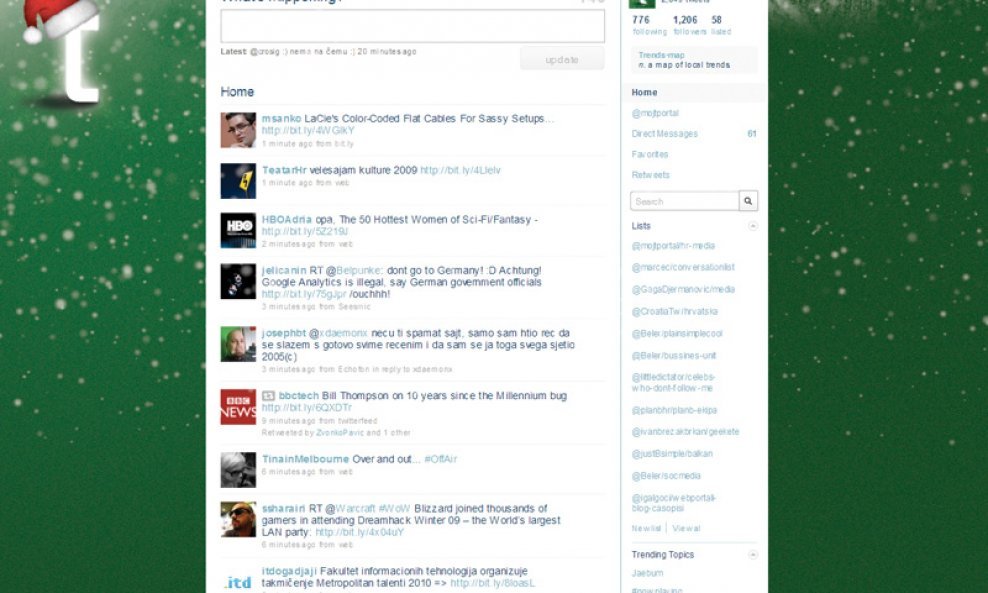
Task: Open the @CroatiaTw/hrvatska list
Action: pos(674,311)
